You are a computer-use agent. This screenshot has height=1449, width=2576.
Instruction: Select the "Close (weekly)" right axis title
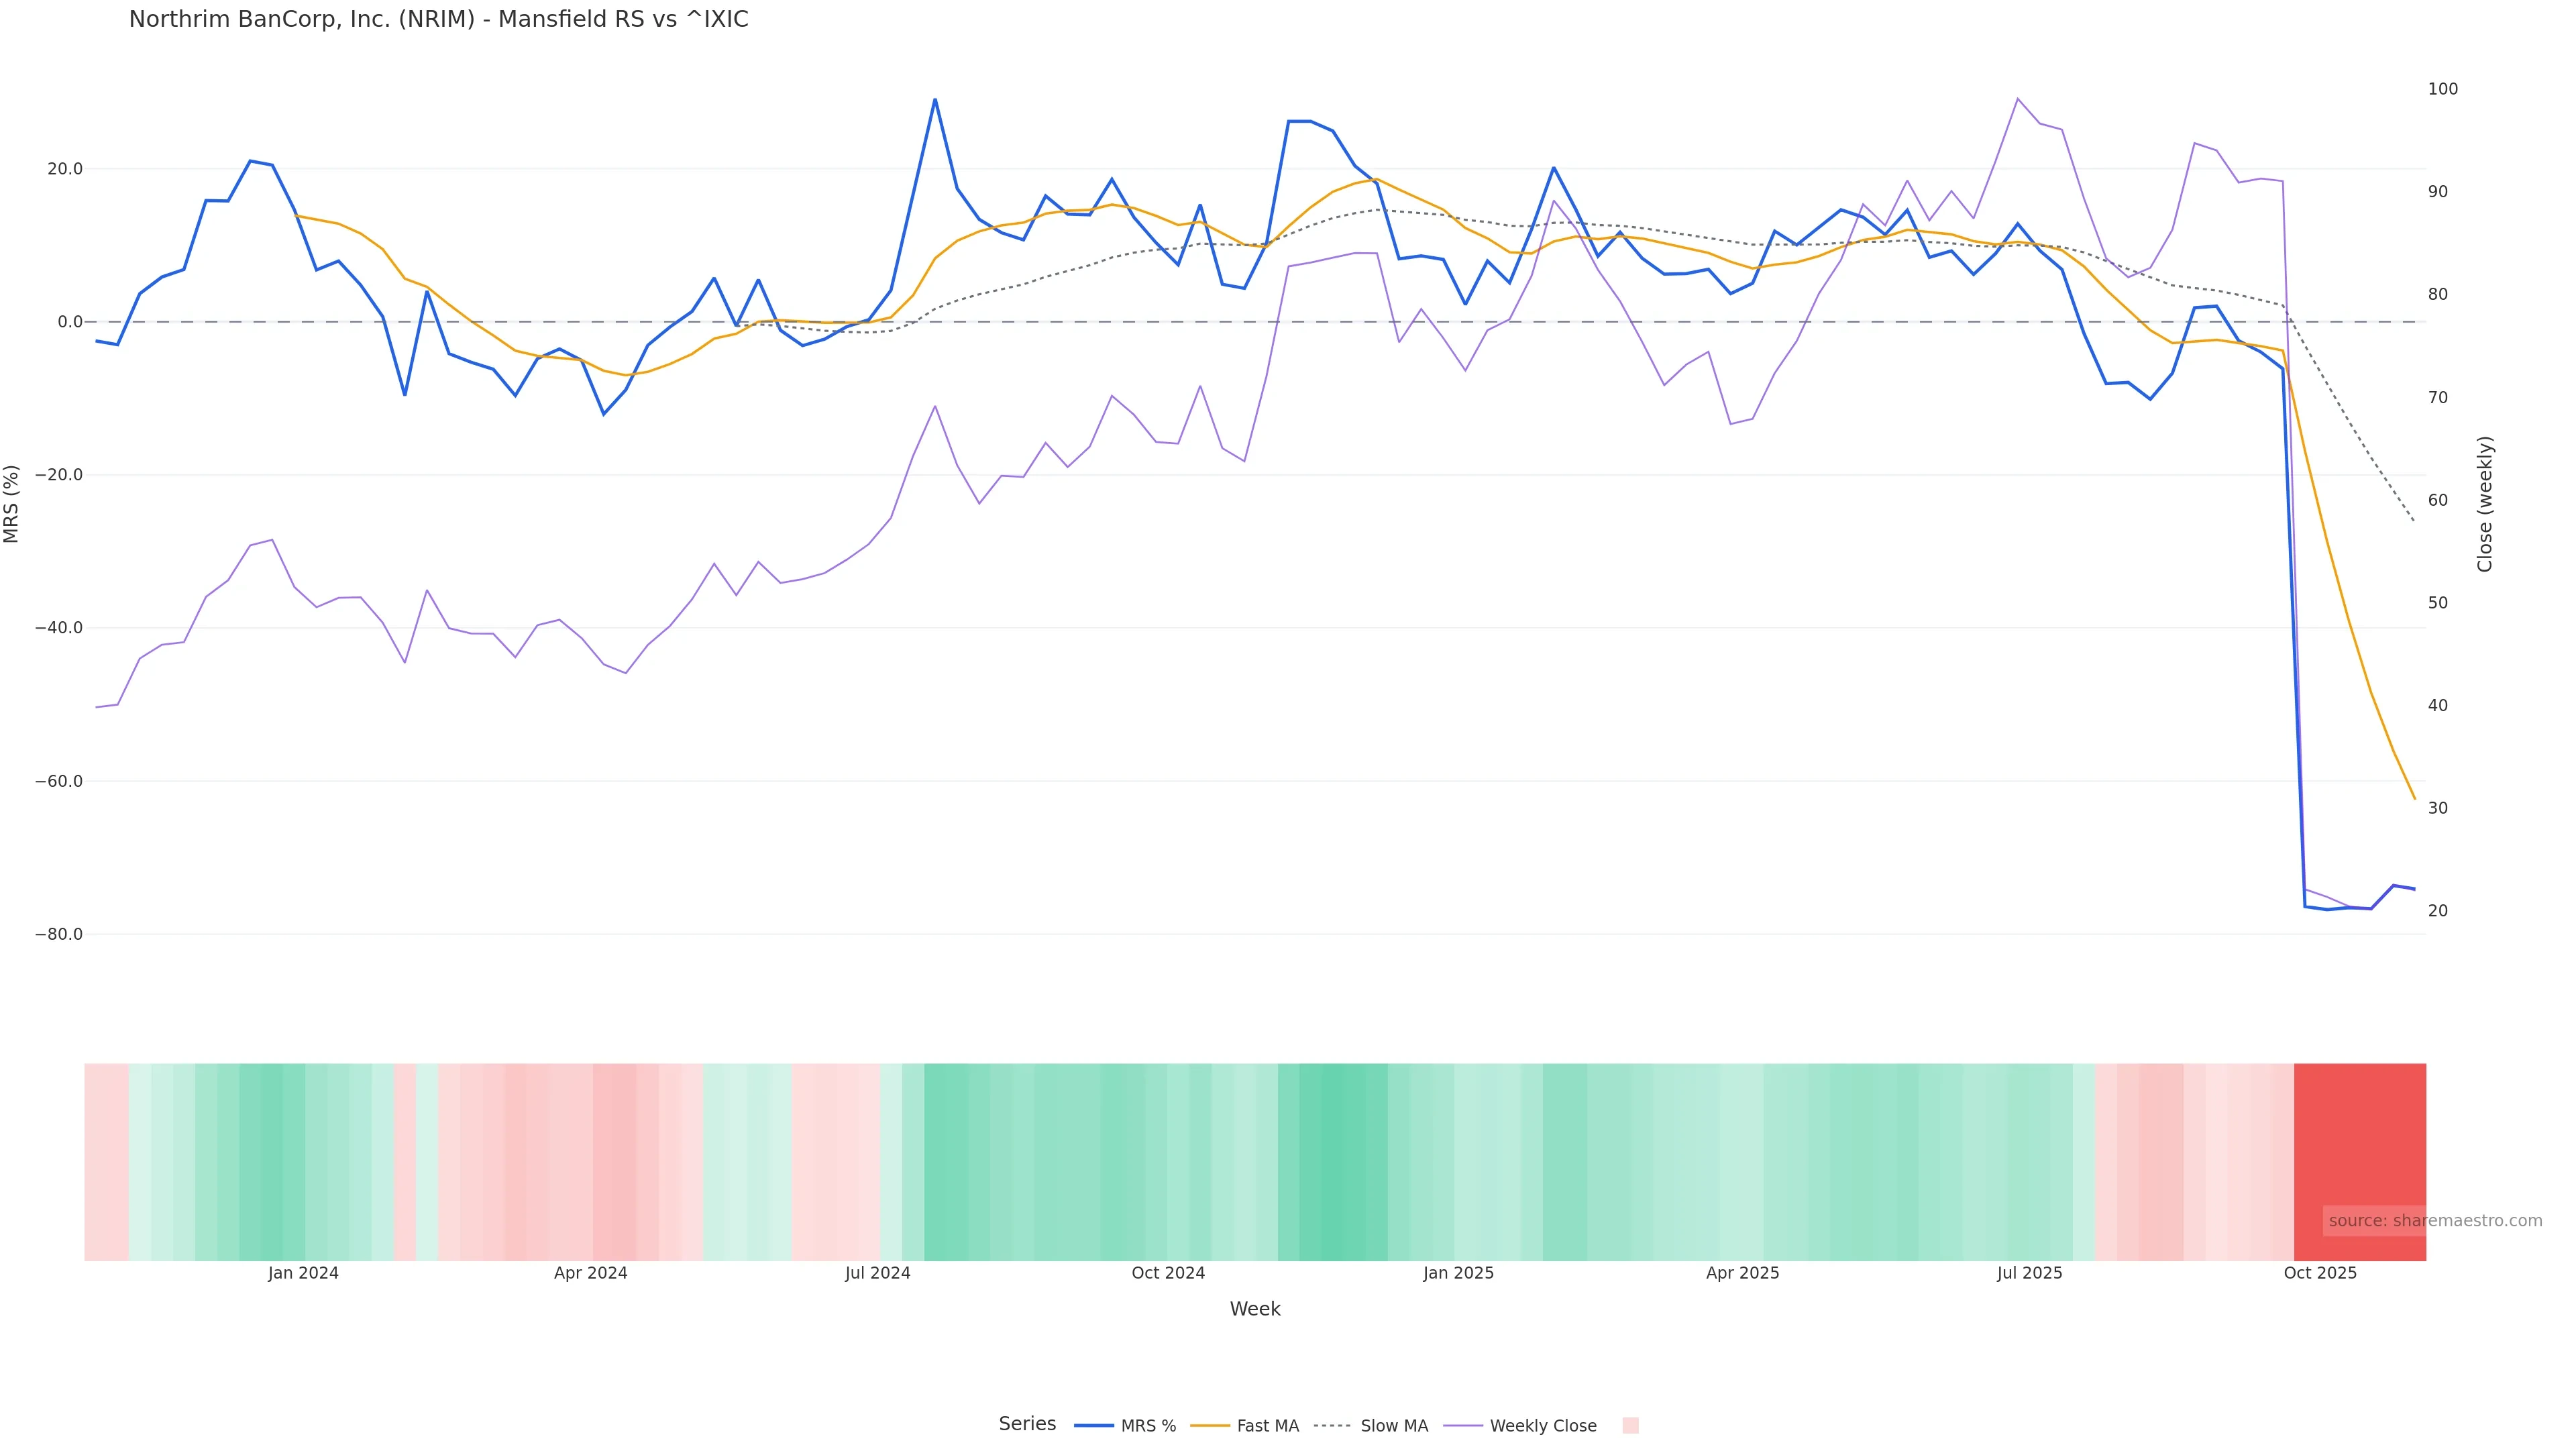[2485, 503]
